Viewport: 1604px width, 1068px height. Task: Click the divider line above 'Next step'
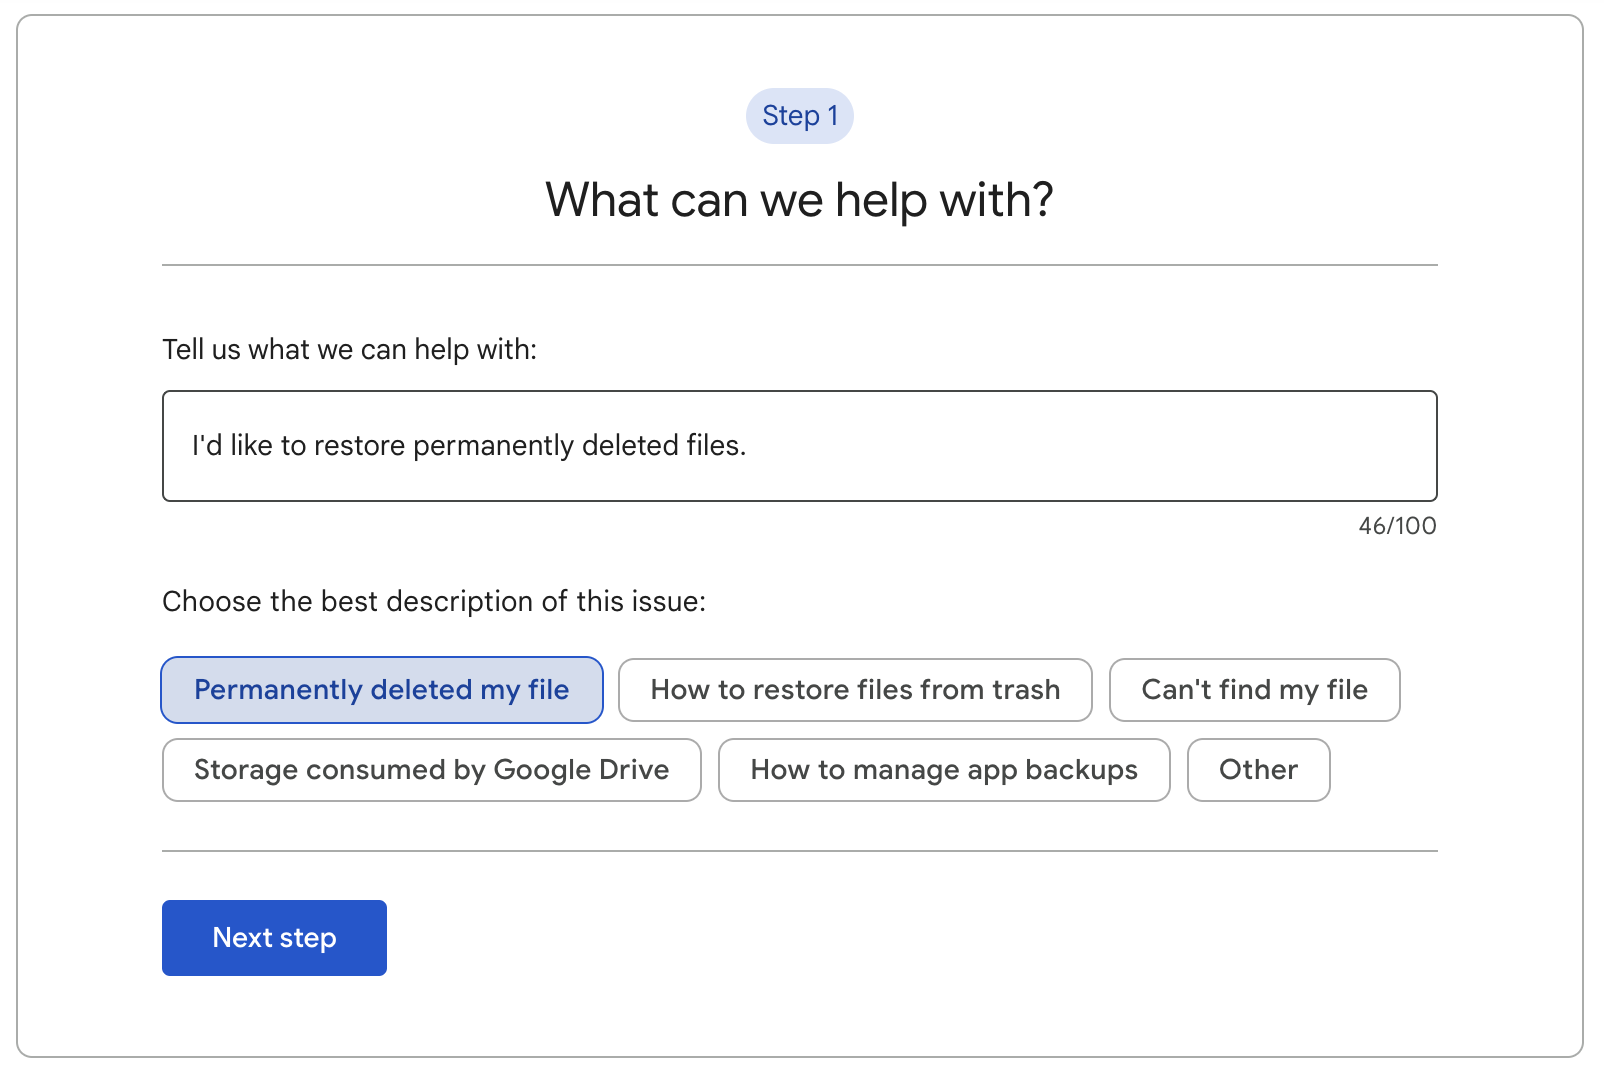click(x=799, y=851)
